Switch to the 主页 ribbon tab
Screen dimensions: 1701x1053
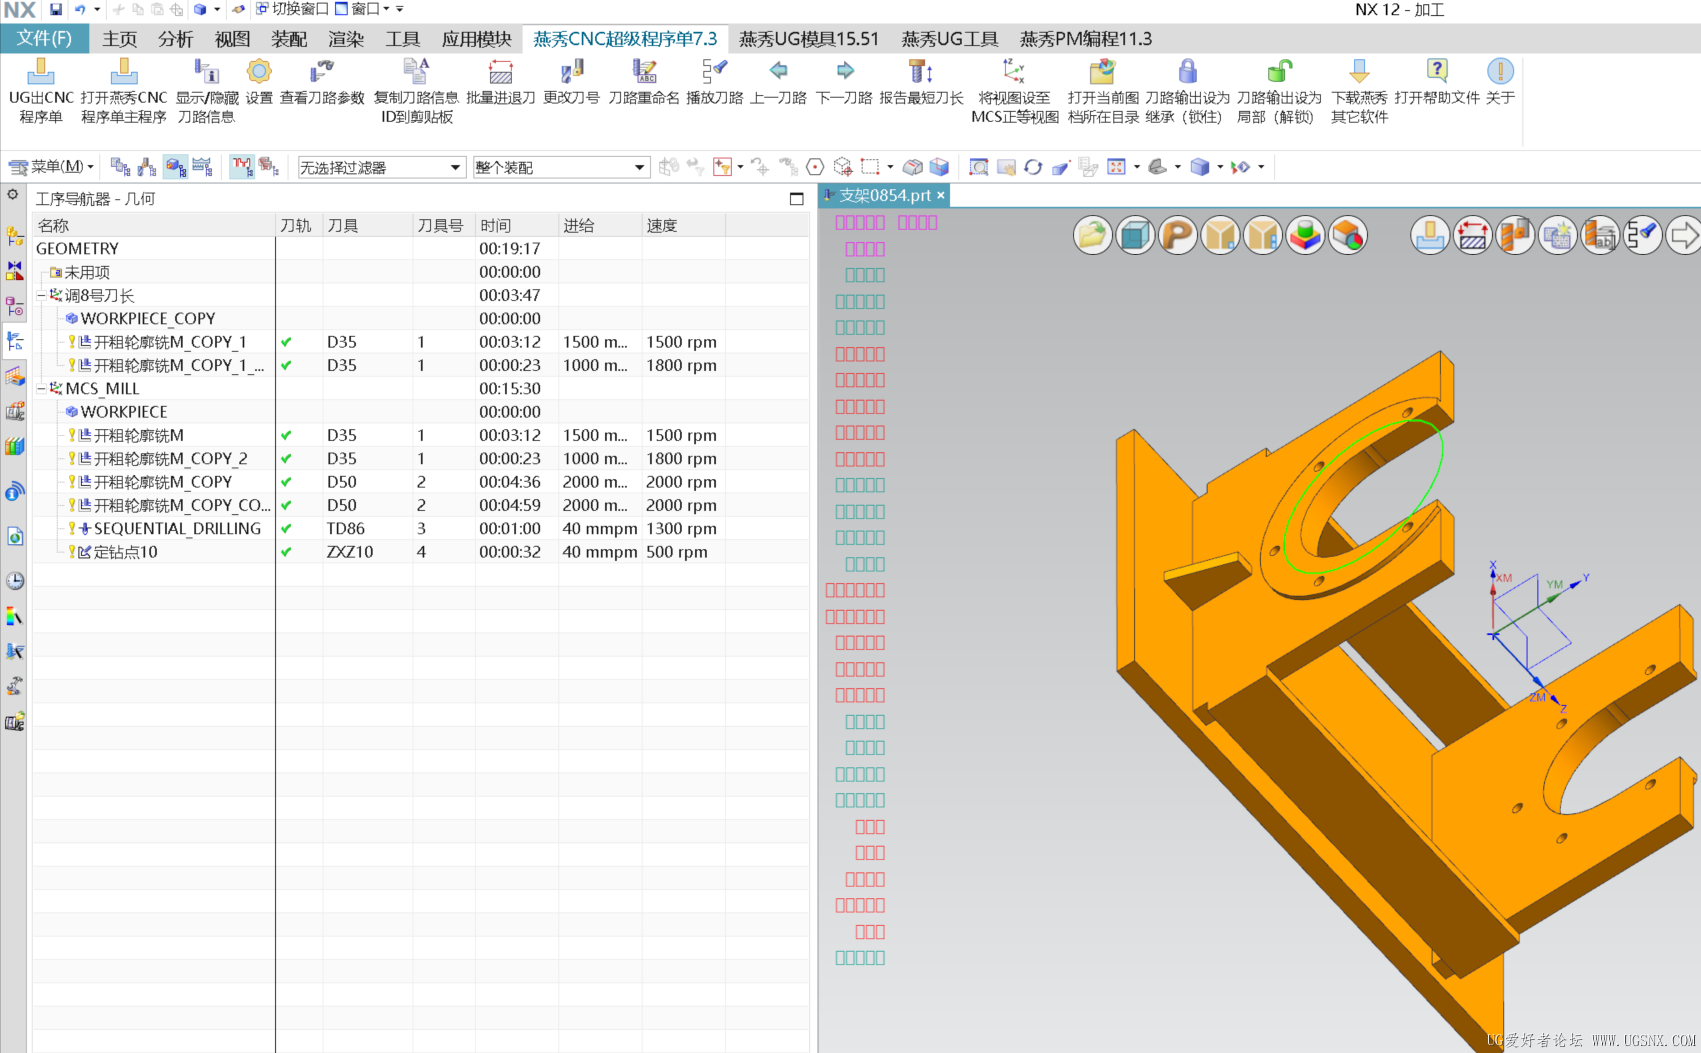coord(120,39)
